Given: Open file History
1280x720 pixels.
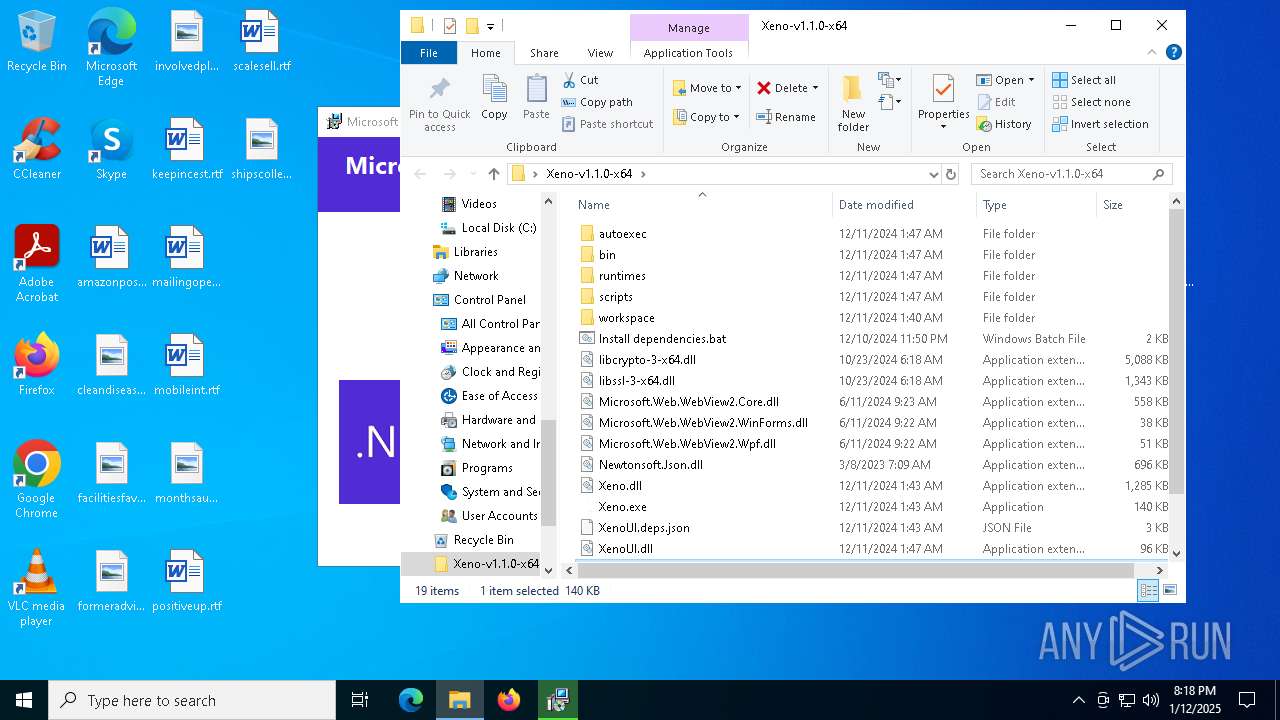Looking at the screenshot, I should tap(1004, 124).
